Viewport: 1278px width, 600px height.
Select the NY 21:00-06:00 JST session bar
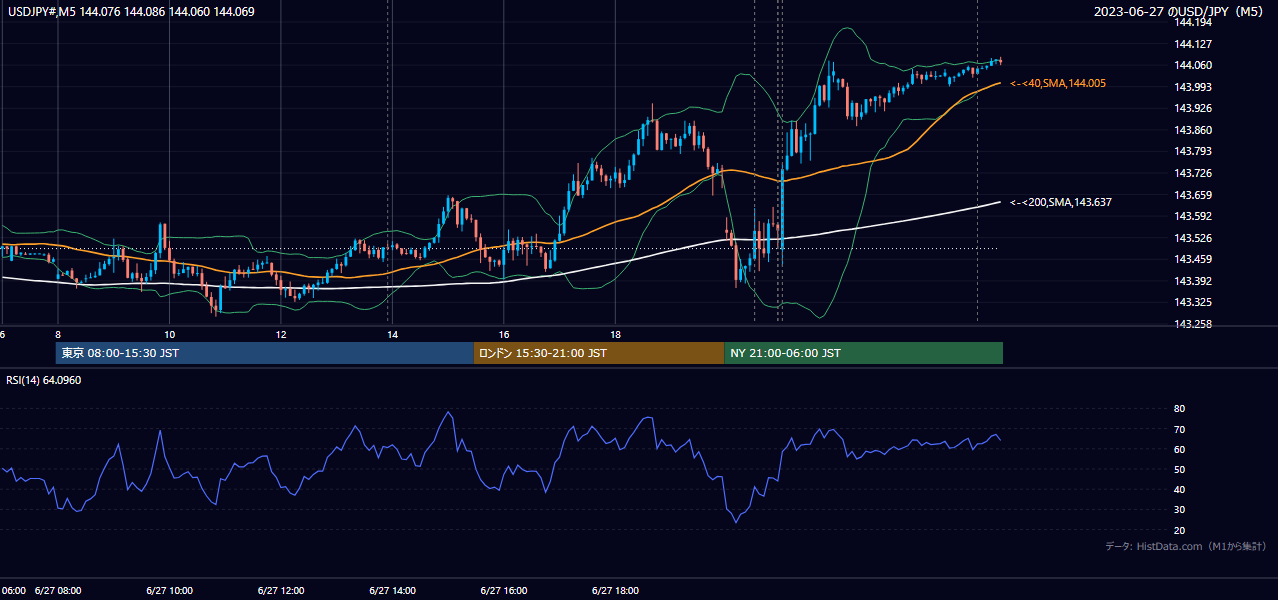863,353
